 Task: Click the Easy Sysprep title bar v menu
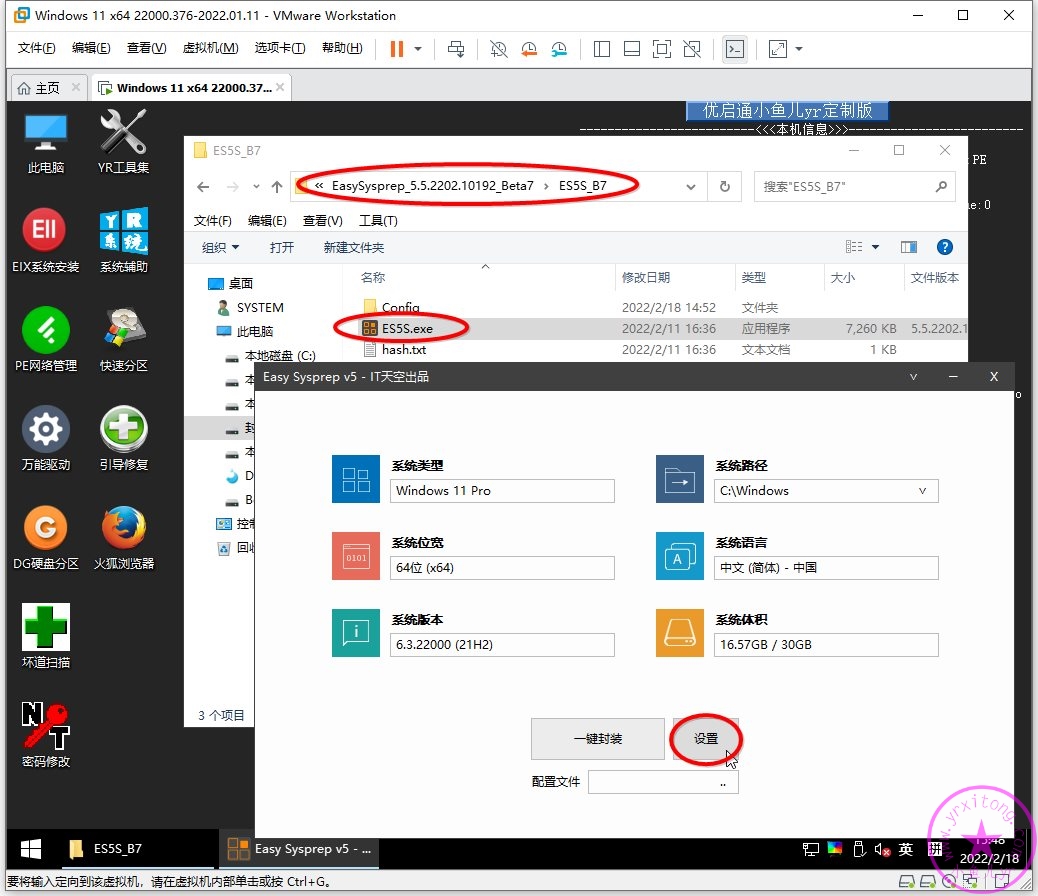(913, 376)
